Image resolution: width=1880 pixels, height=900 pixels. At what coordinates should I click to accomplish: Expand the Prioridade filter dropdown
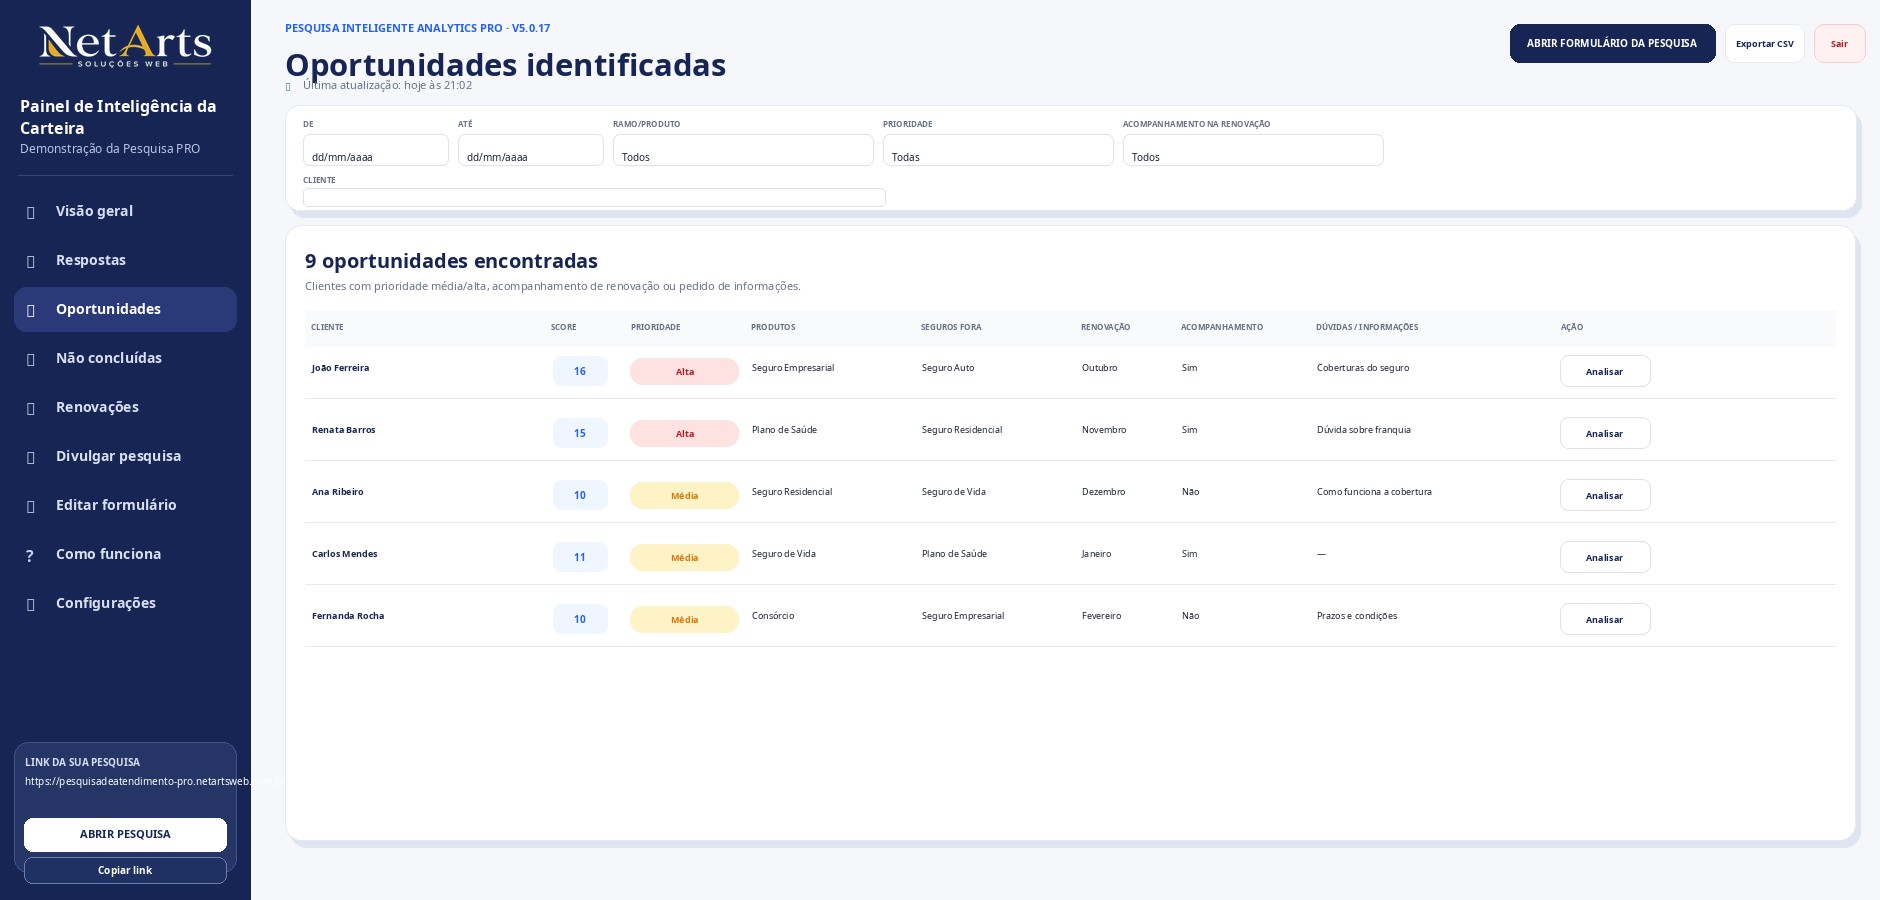click(x=998, y=150)
